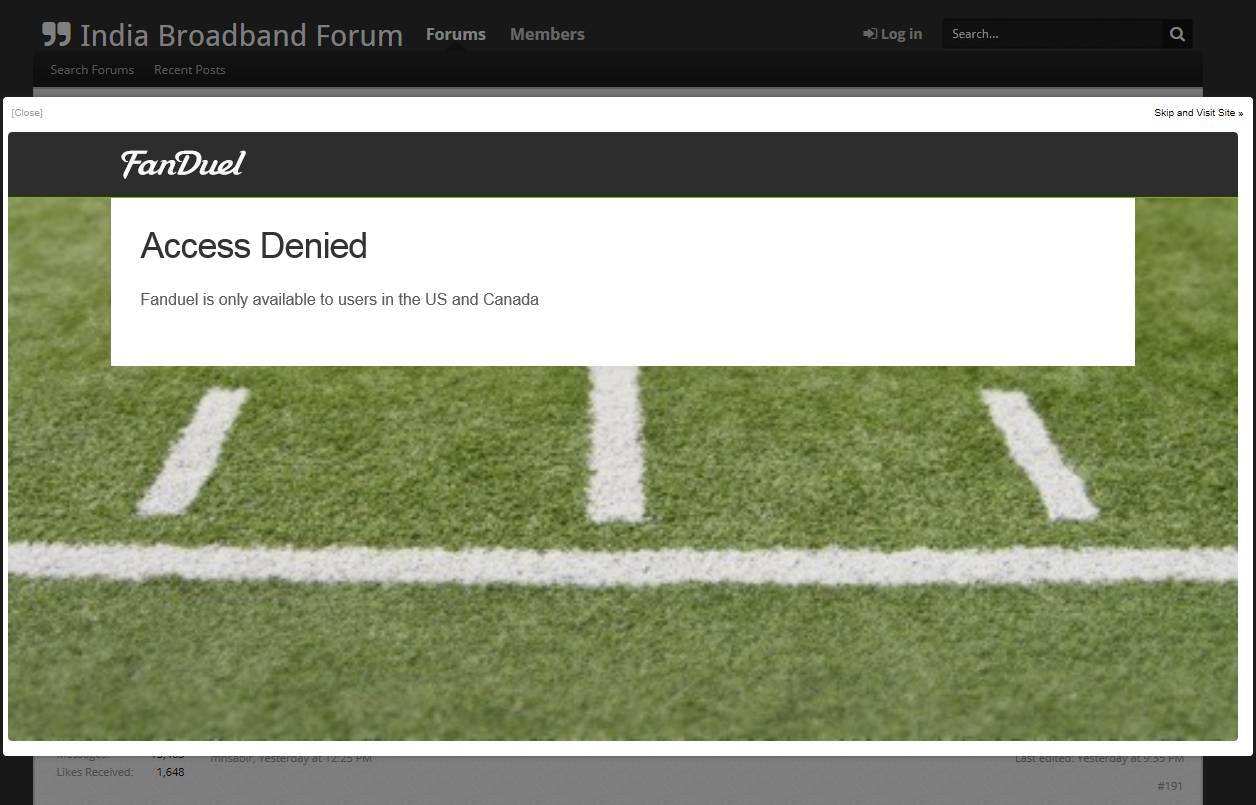Click the Log in arrow icon

(x=869, y=34)
